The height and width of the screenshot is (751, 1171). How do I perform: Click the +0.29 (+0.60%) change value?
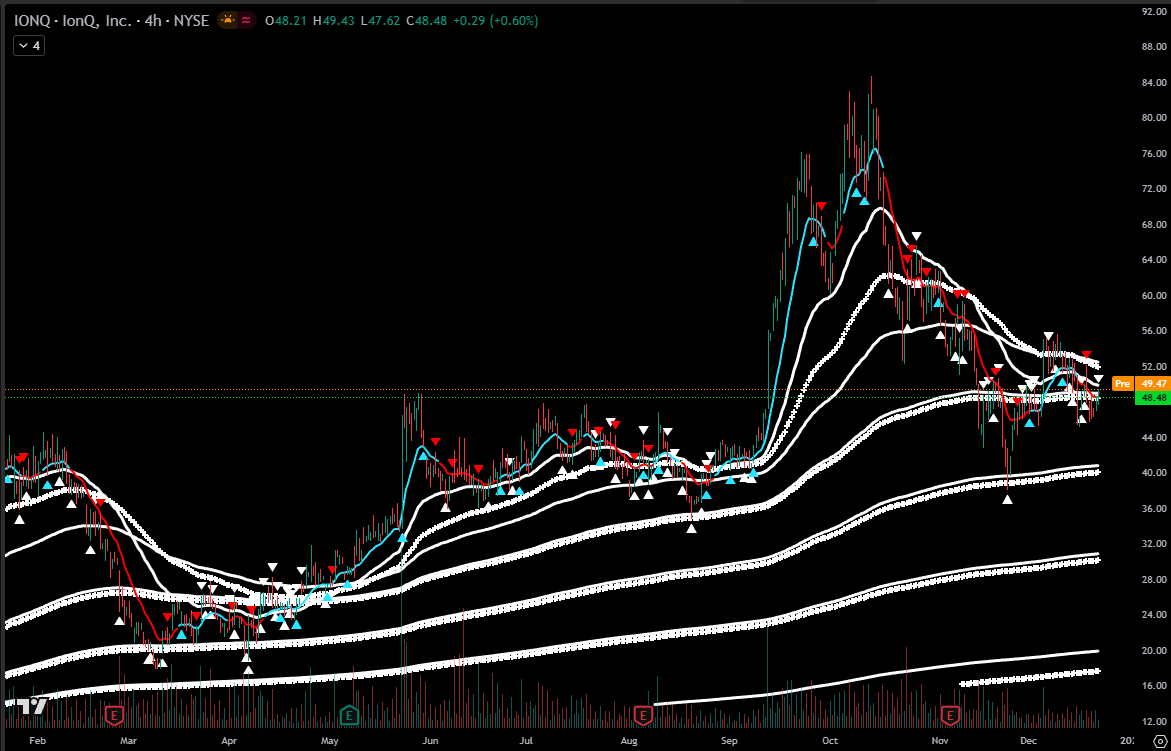[494, 21]
